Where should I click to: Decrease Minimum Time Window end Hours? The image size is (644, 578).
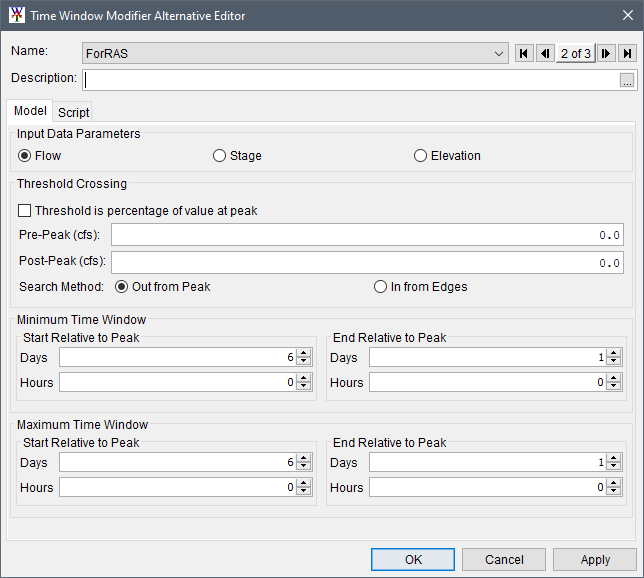click(613, 387)
